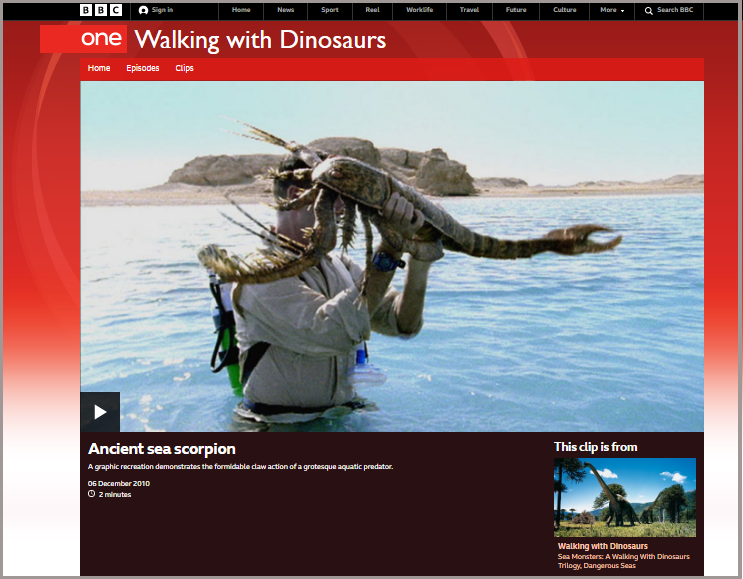The width and height of the screenshot is (743, 579).
Task: Open the BBC Home nav item
Action: pos(241,10)
